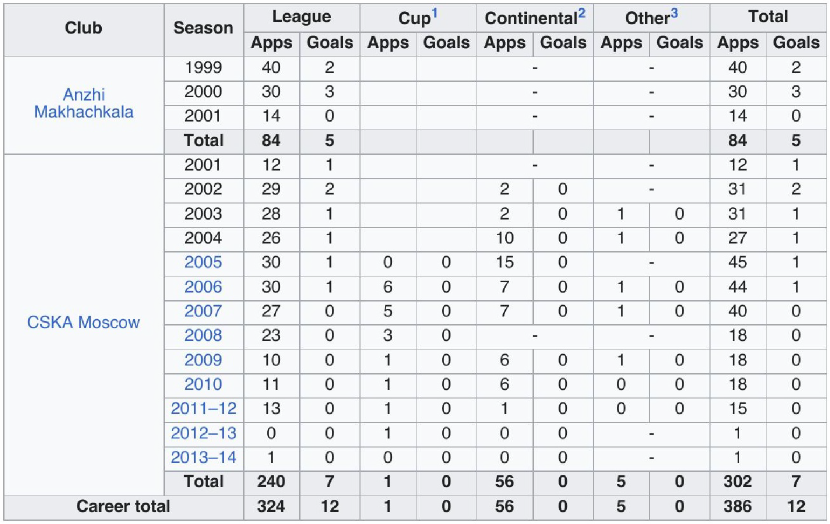Click the League column header

pos(302,17)
